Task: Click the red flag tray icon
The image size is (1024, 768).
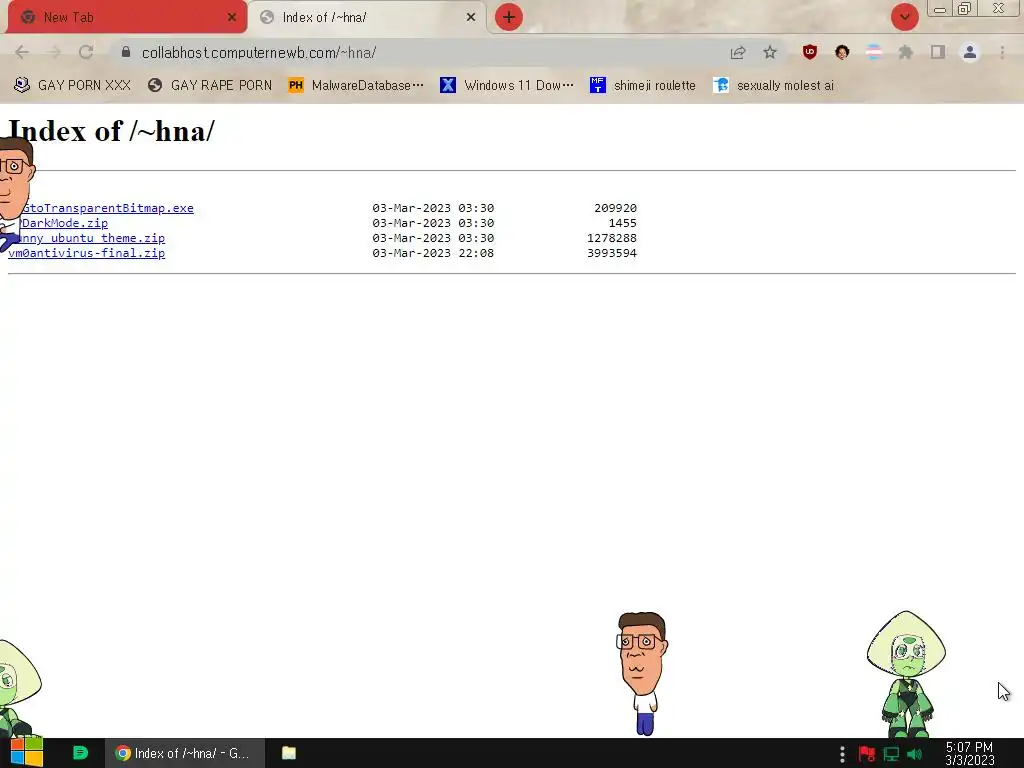Action: pos(867,754)
